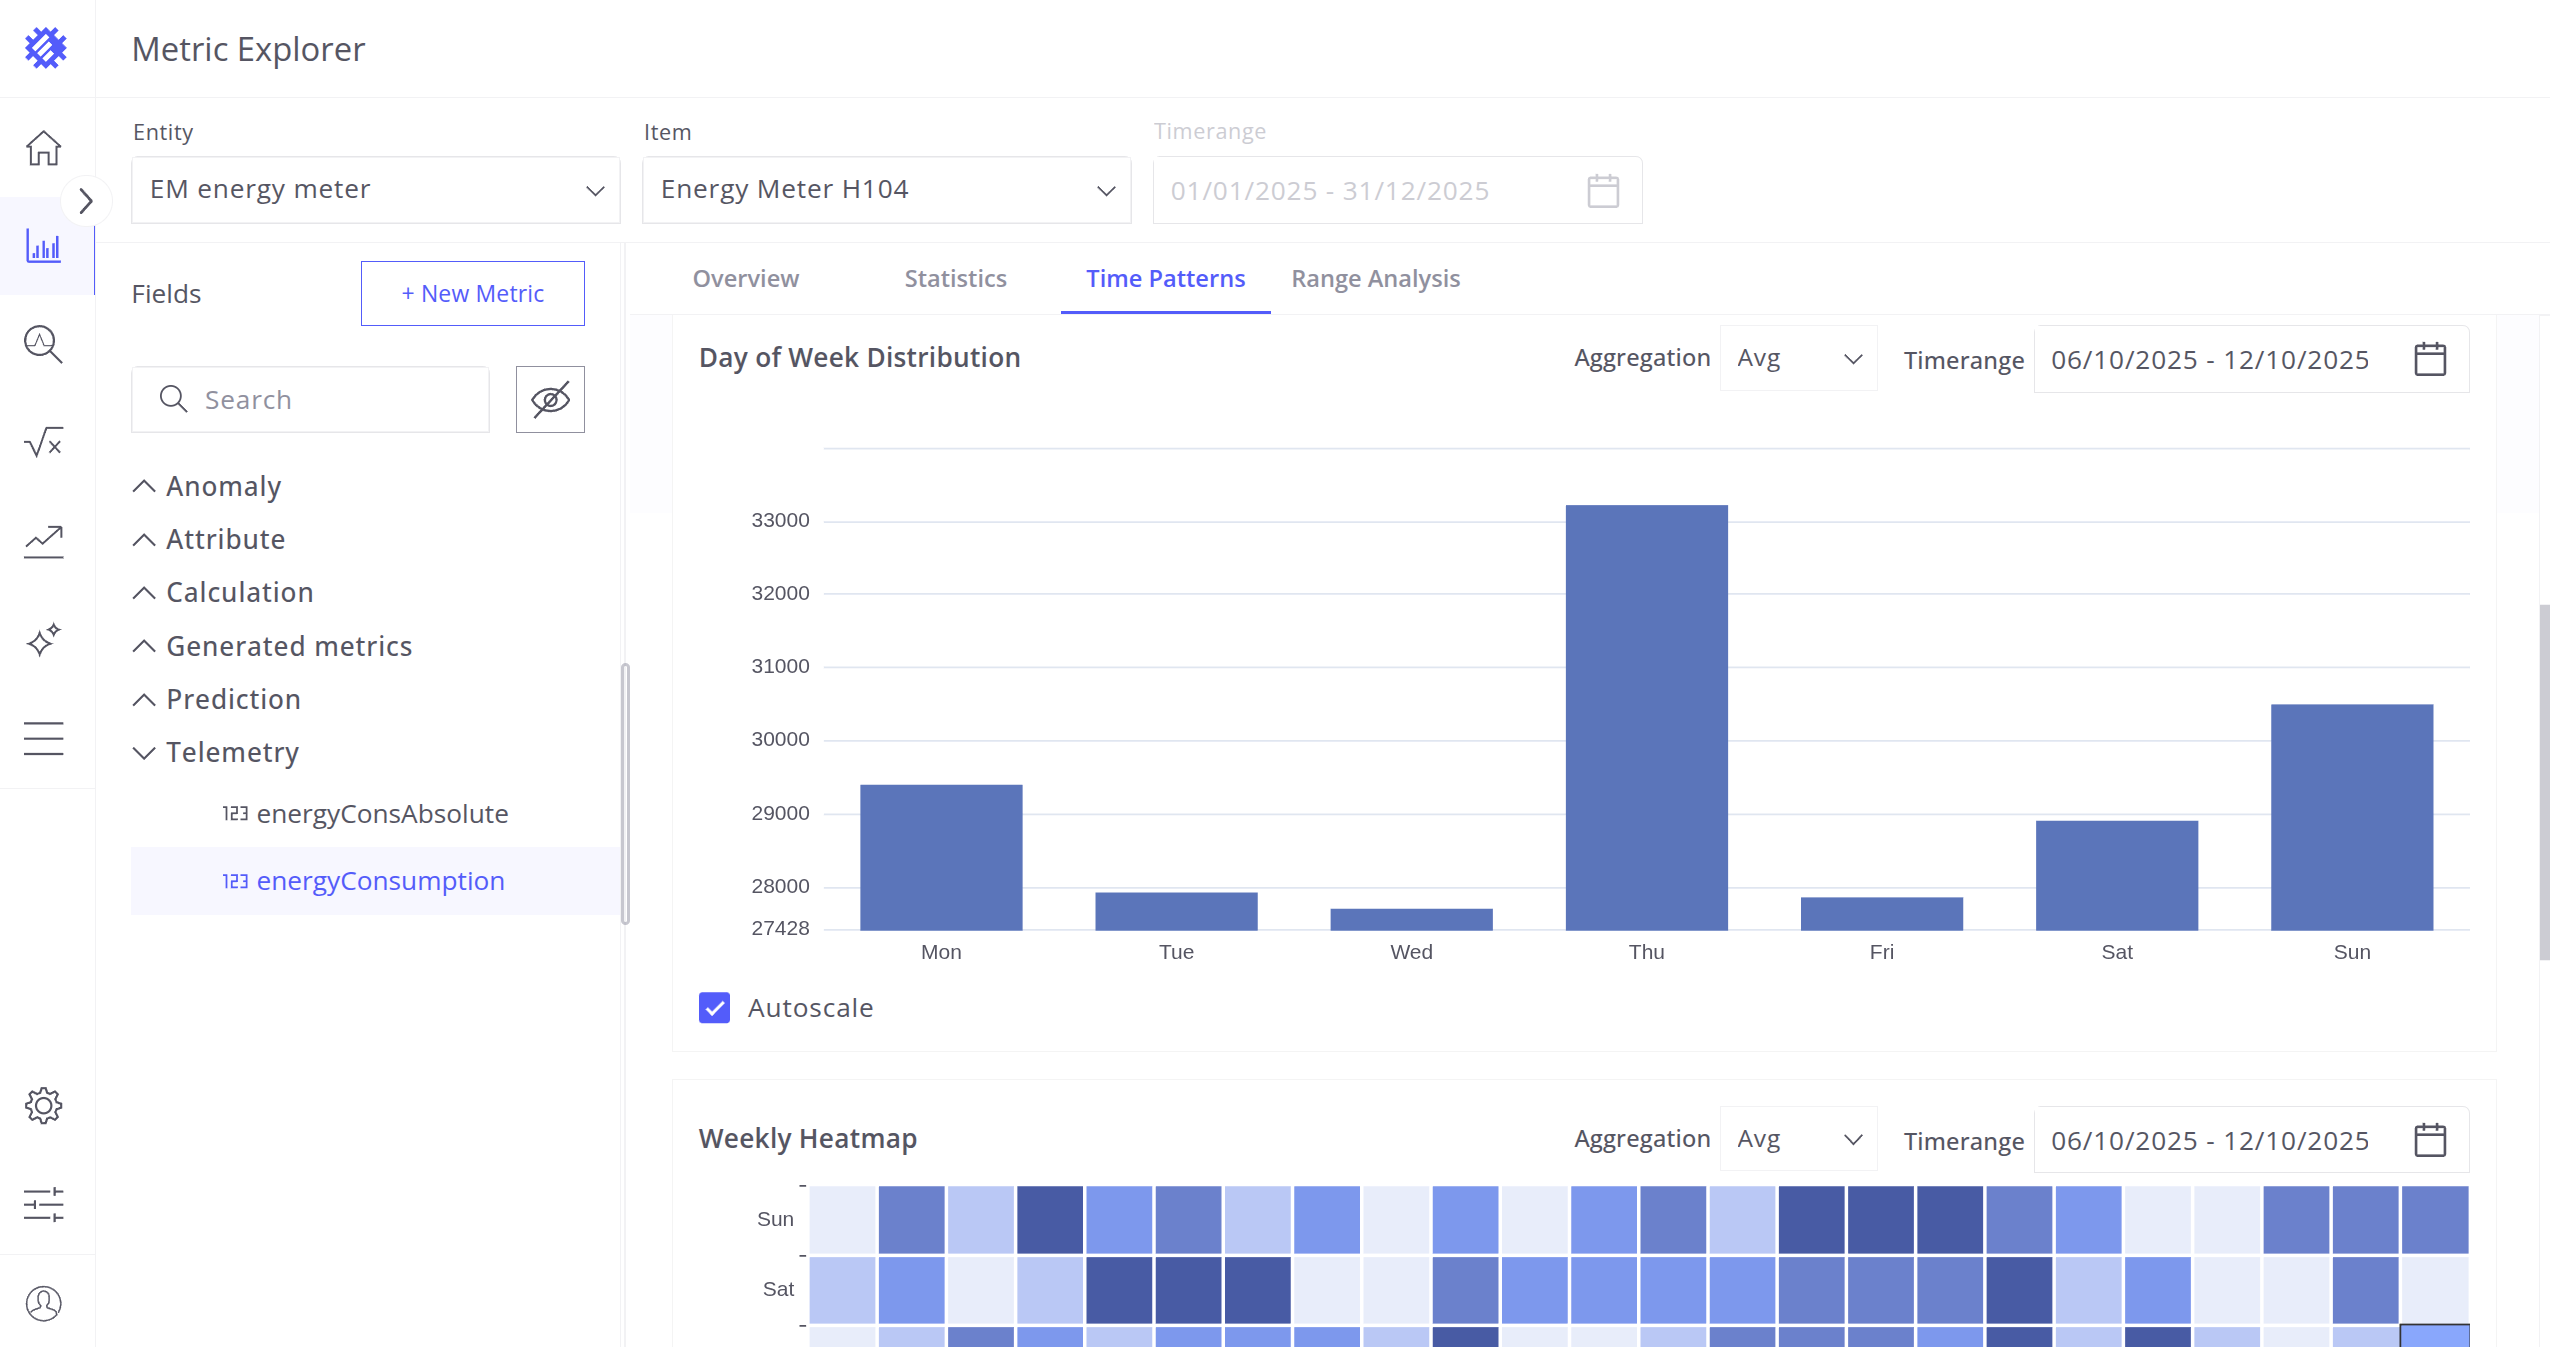Open the trend line chart icon

pyautogui.click(x=43, y=541)
